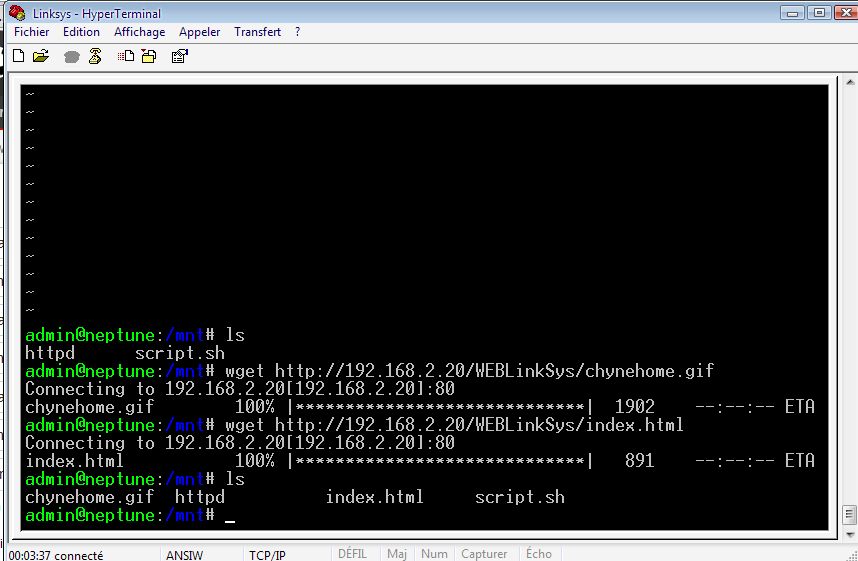Click the terminal cursor at last prompt

click(230, 521)
